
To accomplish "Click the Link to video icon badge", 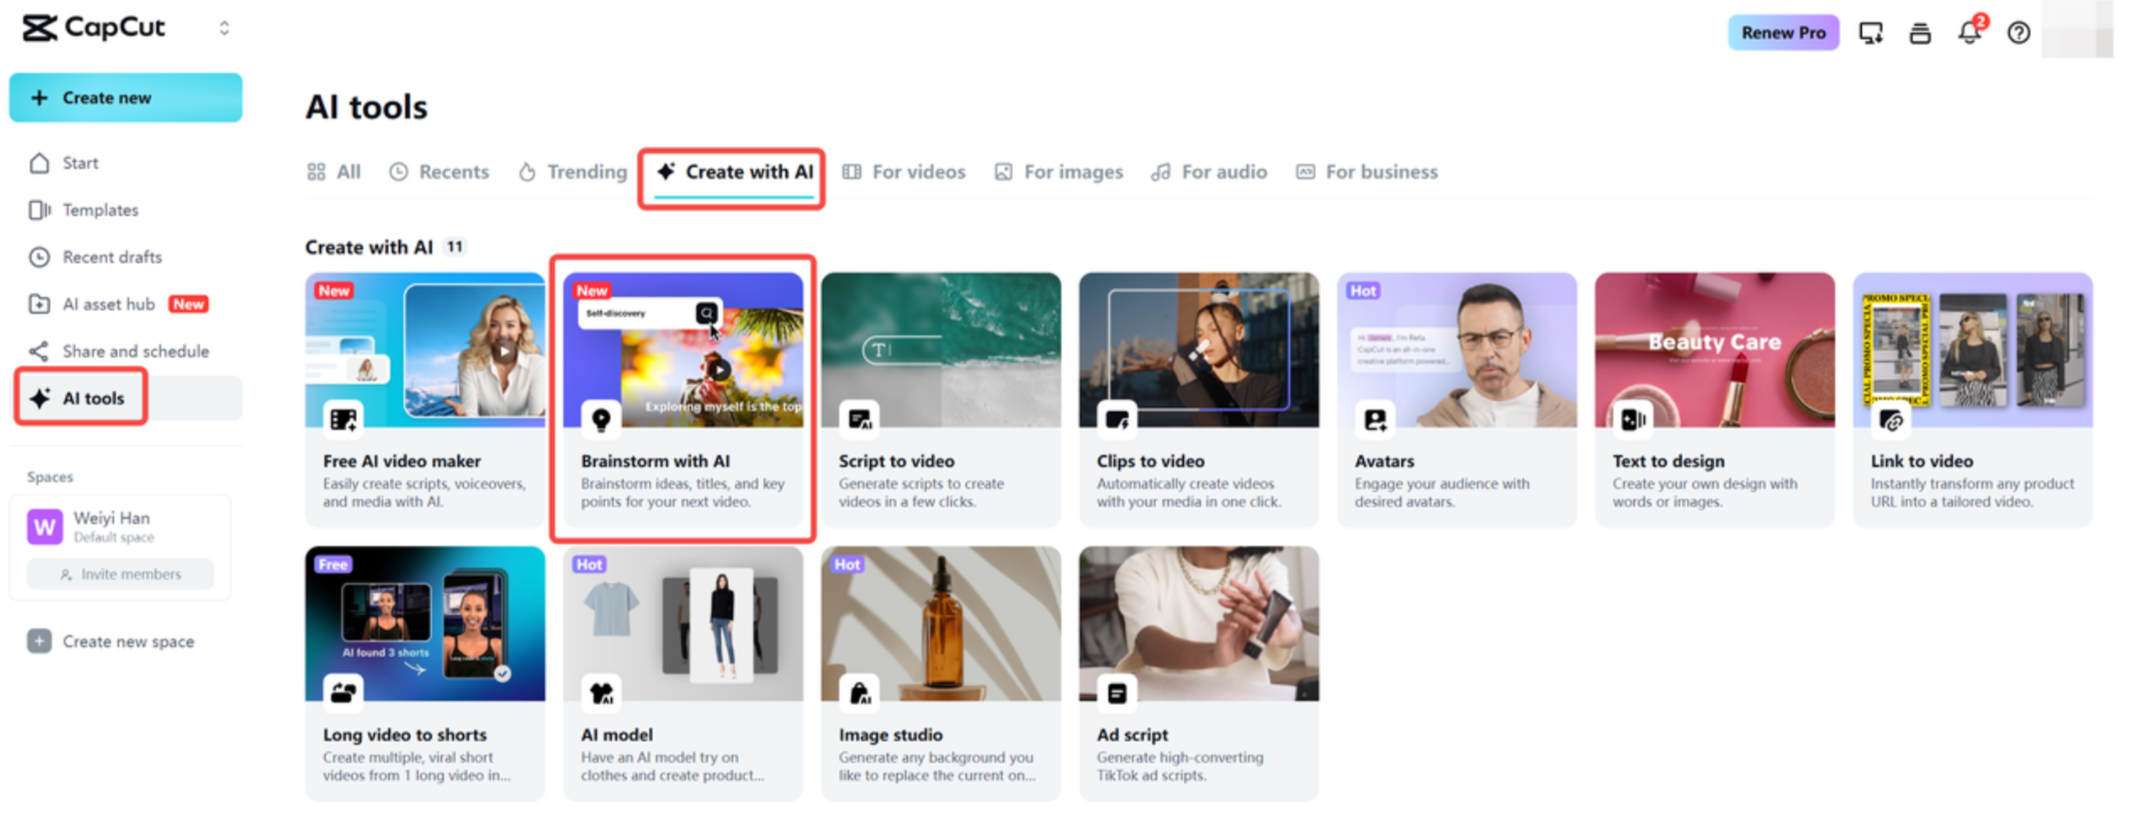I will point(1891,419).
